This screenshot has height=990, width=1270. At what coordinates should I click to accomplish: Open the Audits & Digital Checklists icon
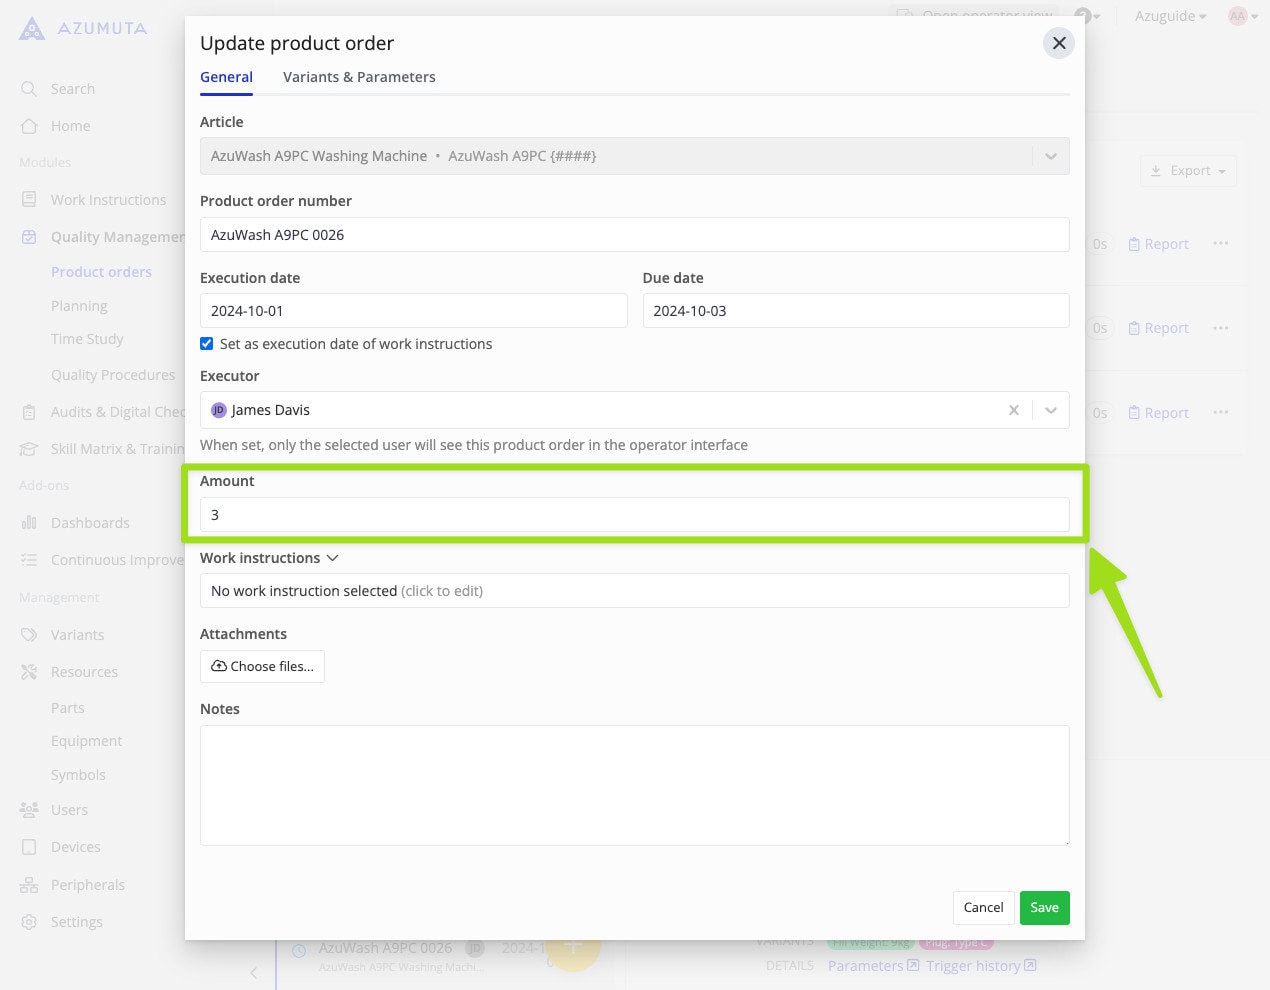tap(29, 411)
